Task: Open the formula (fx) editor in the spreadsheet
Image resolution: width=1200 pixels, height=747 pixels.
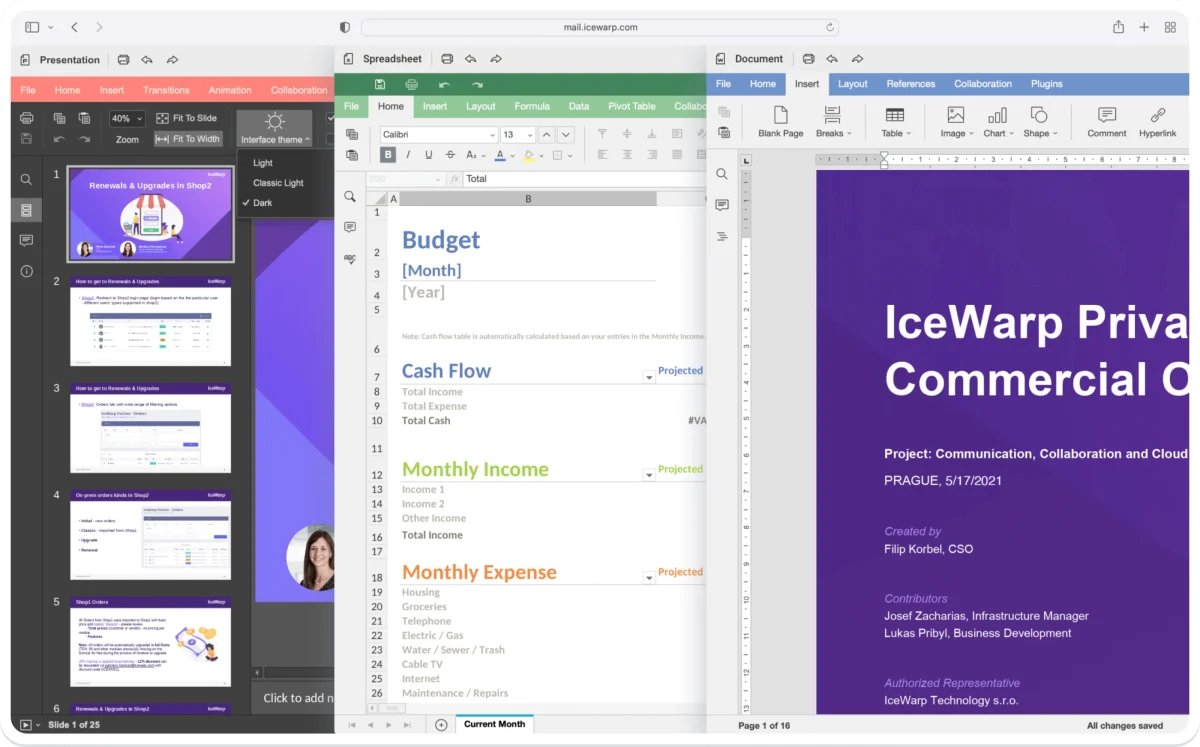Action: pyautogui.click(x=456, y=178)
